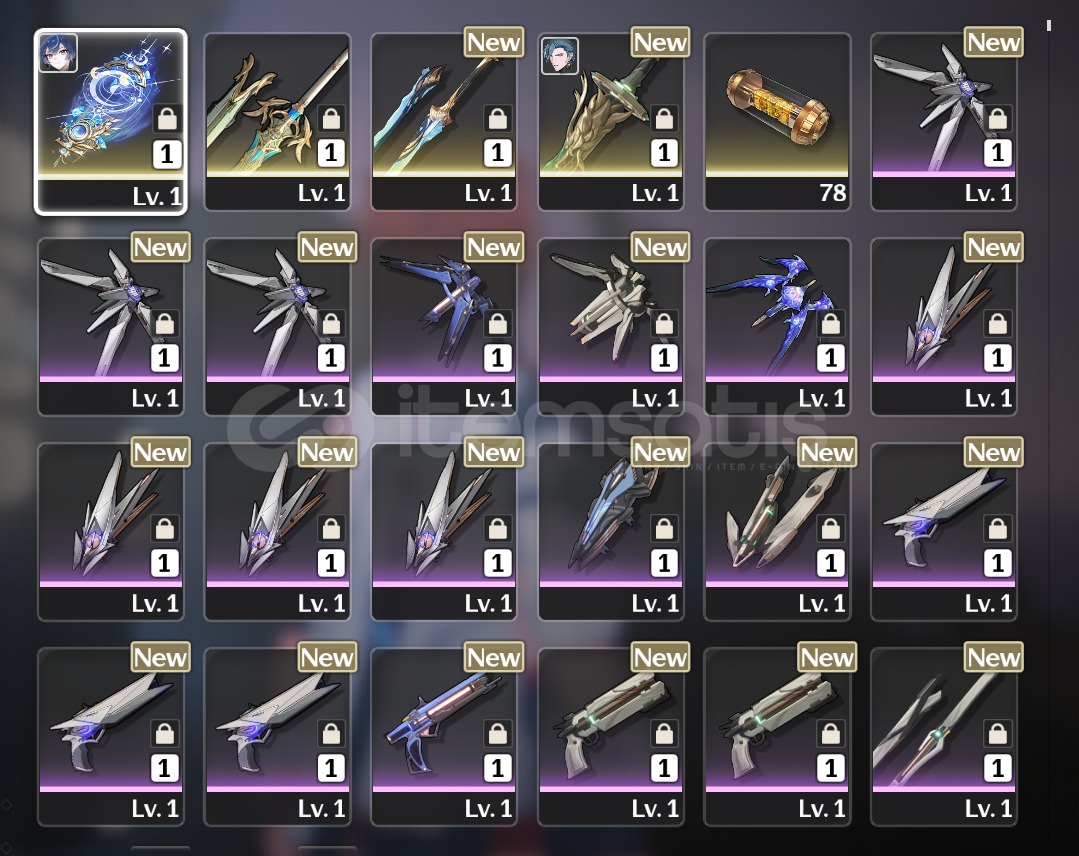Toggle lock on the blue-barreled pistol

[498, 734]
